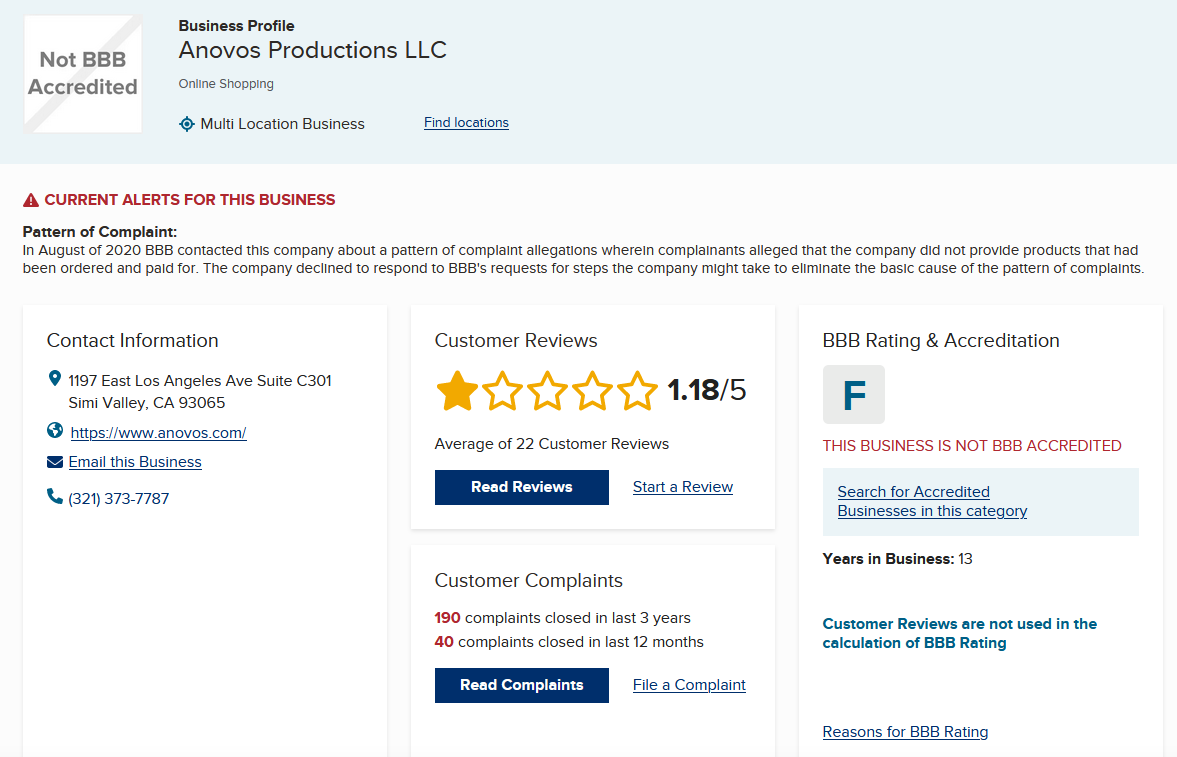Visit the https://www.anovos.com/ website link
1177x757 pixels.
click(158, 433)
